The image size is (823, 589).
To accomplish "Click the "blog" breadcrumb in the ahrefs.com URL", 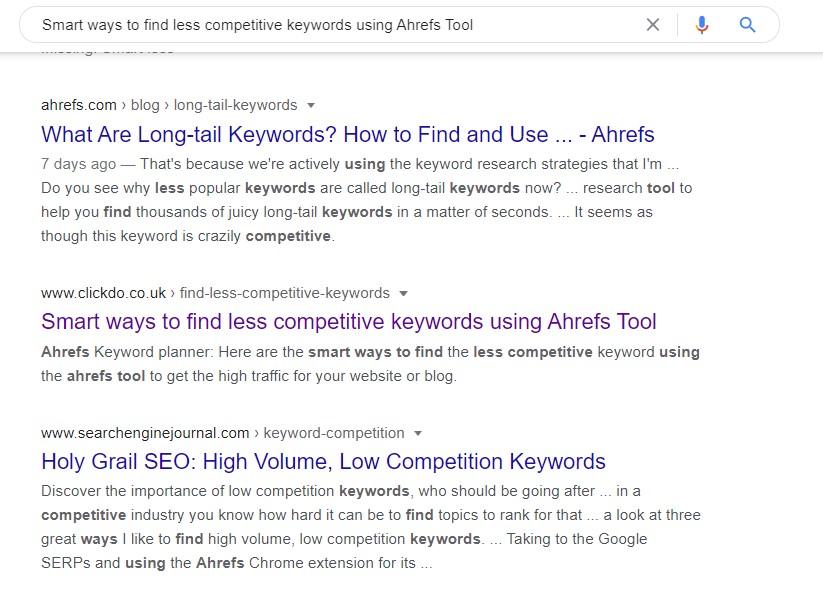I will (x=145, y=105).
